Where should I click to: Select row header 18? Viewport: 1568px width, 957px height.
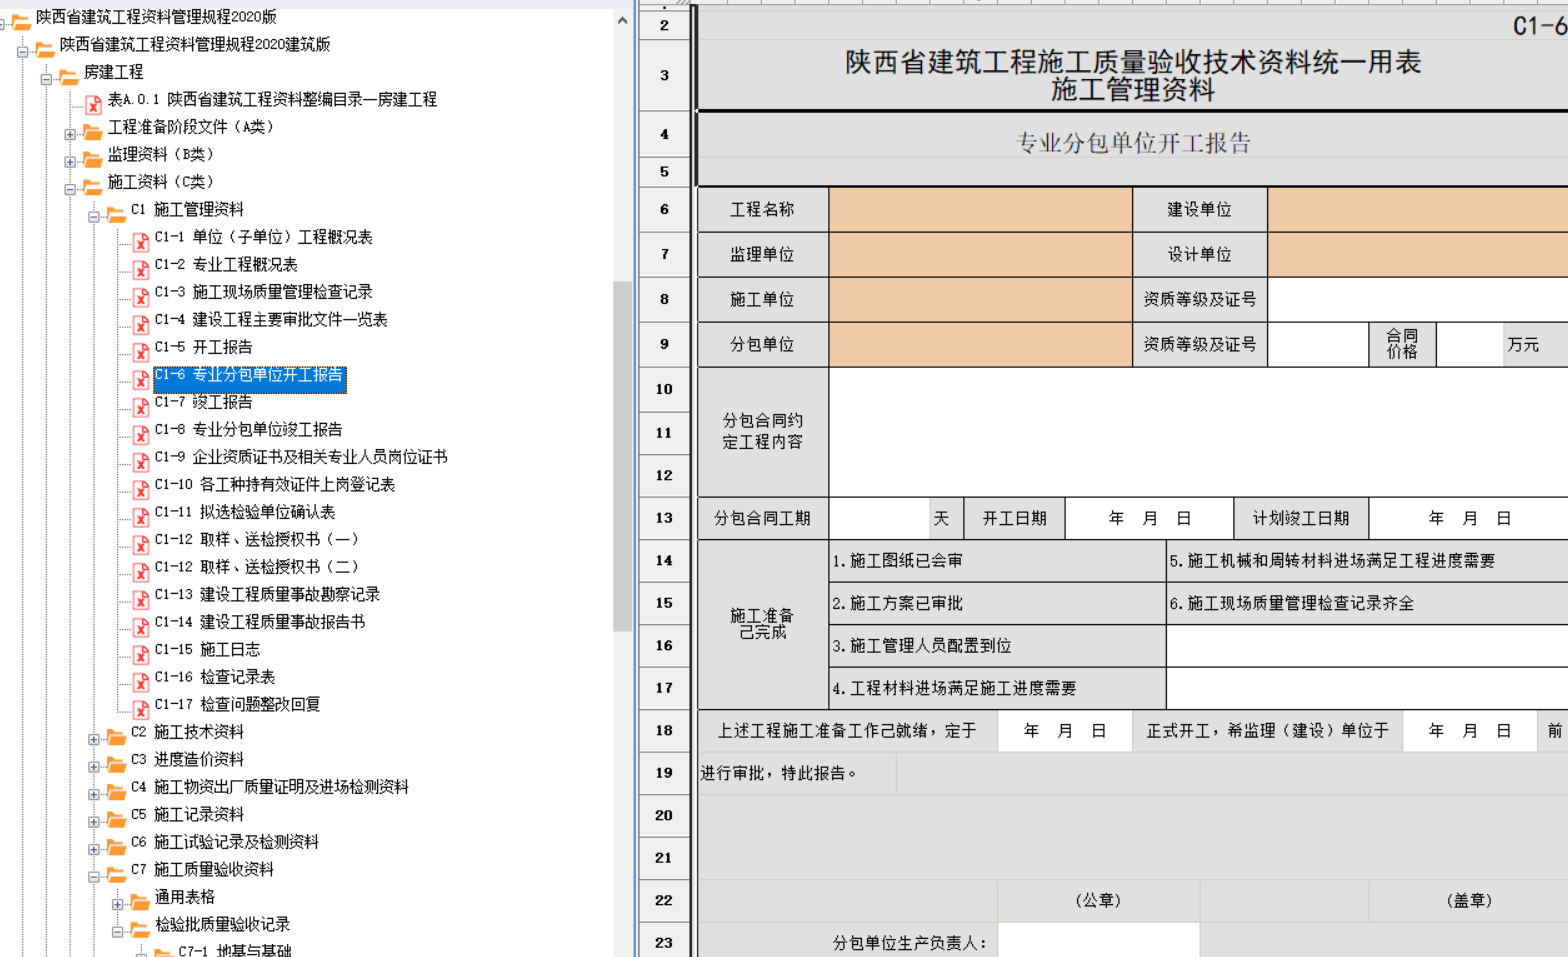point(664,731)
